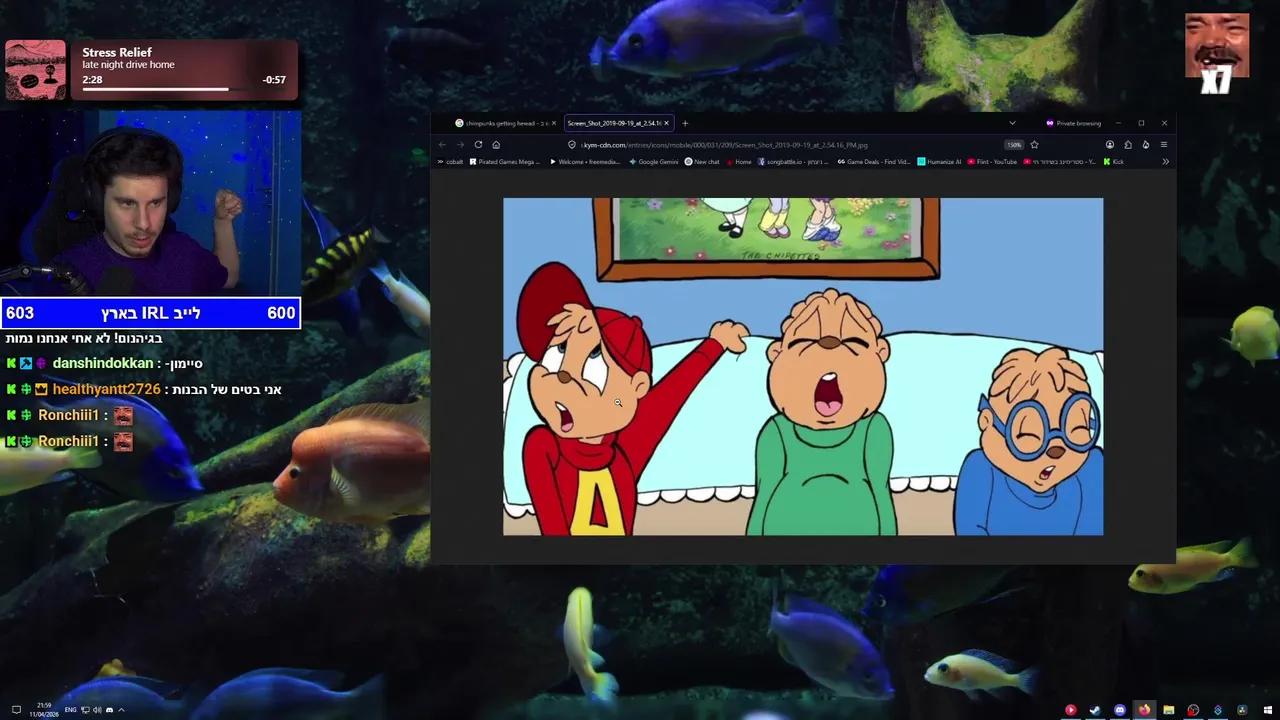Click the Stress Relief song title

point(117,52)
